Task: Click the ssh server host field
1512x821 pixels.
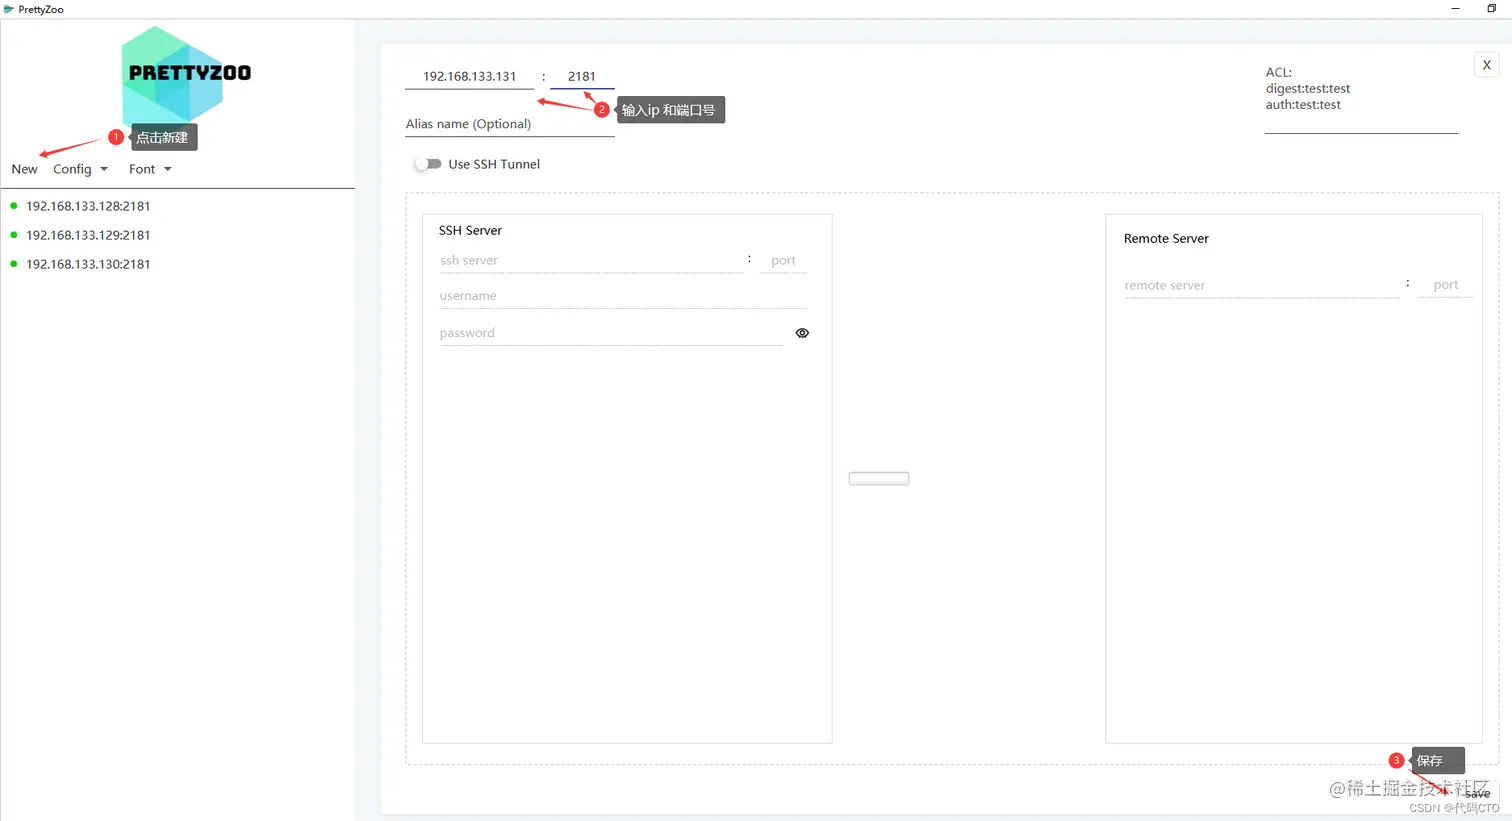Action: (x=590, y=261)
